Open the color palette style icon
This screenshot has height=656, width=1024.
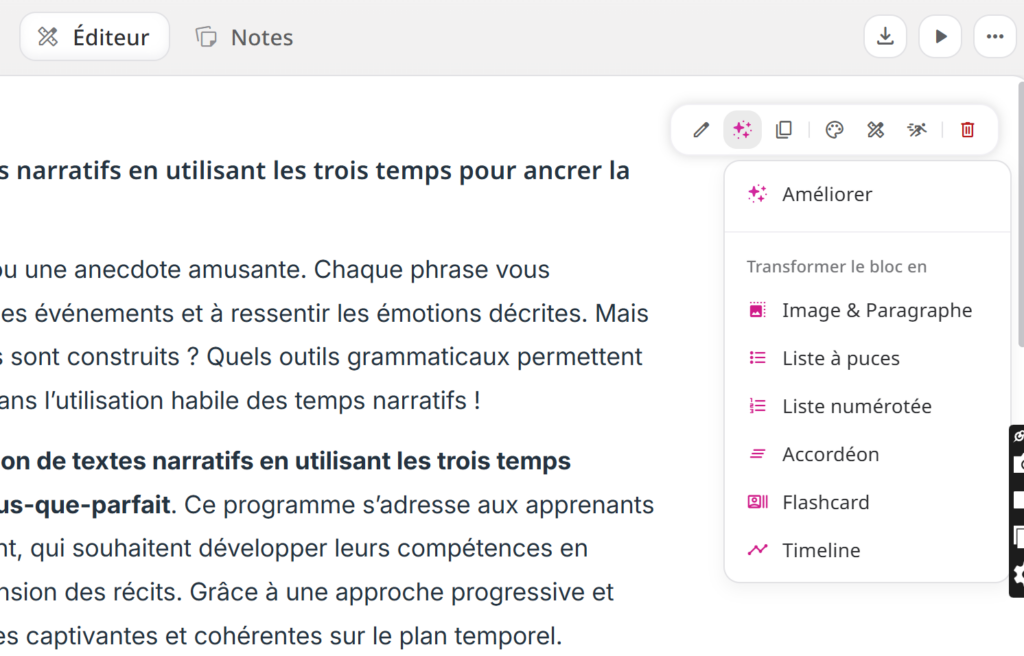(834, 130)
